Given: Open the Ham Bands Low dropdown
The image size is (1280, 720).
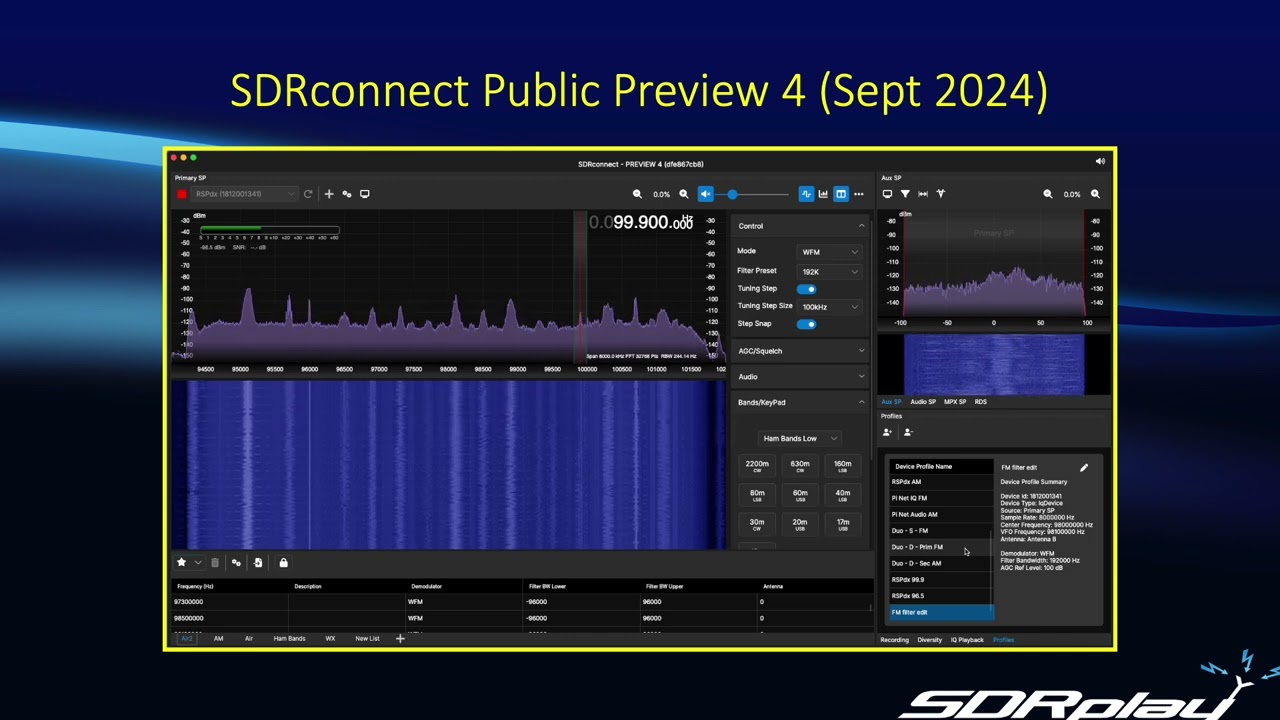Looking at the screenshot, I should 800,438.
